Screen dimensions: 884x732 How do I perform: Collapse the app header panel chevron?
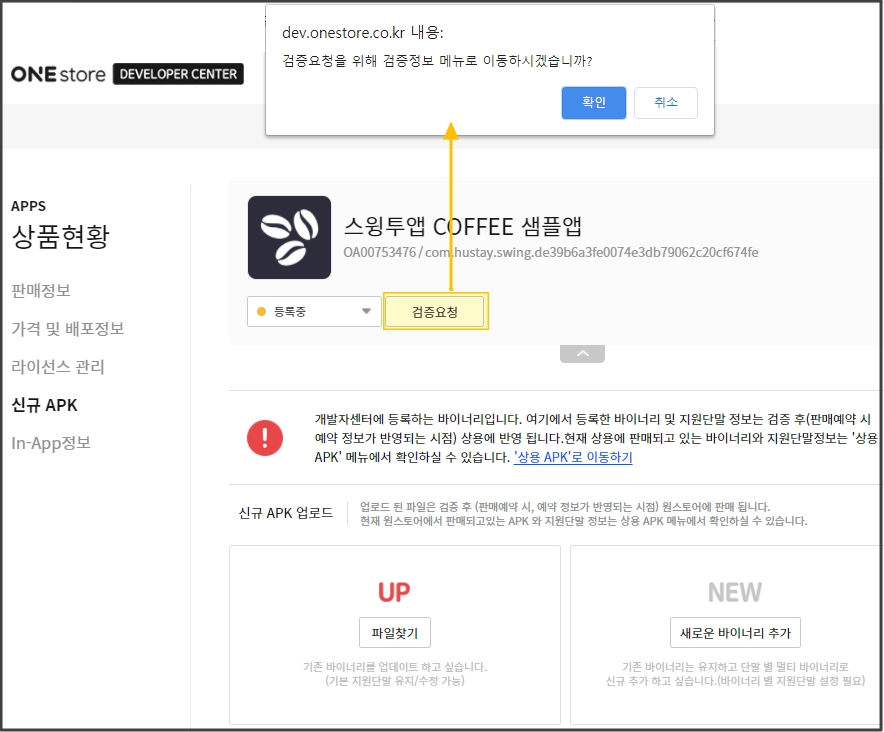[582, 354]
